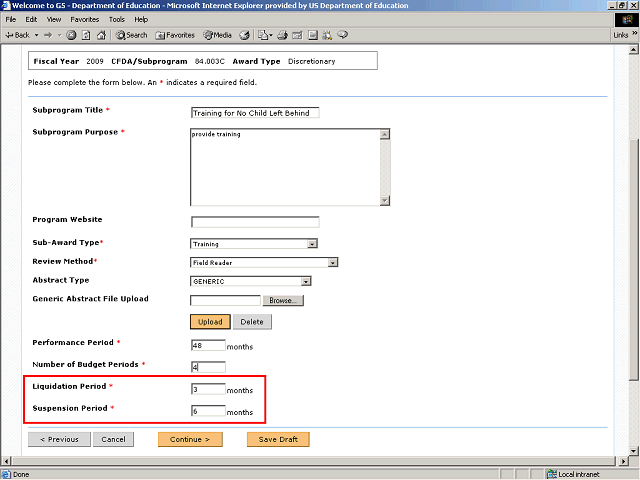This screenshot has height=480, width=640.
Task: Open the Media toolbar button
Action: pos(218,35)
